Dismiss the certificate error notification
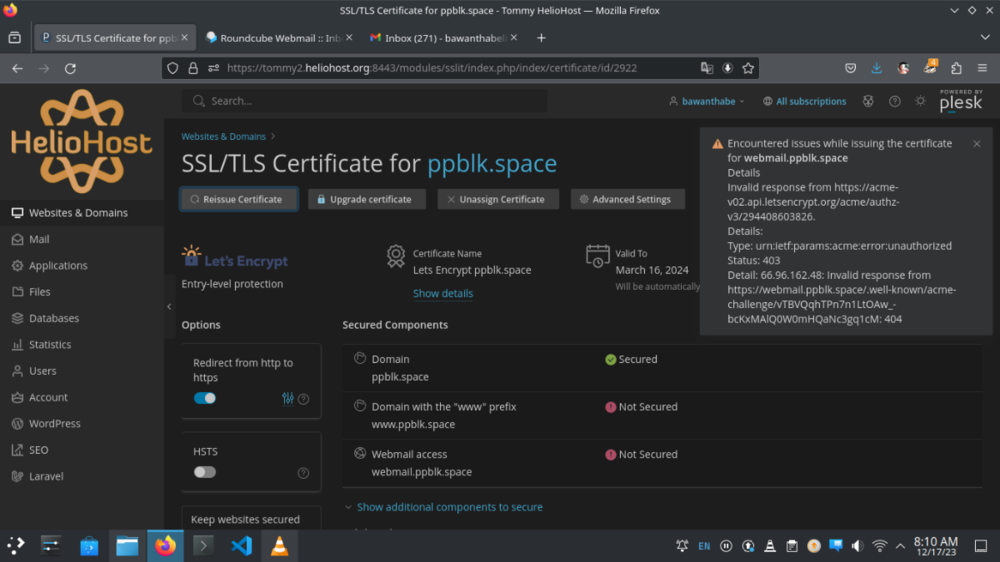 tap(976, 144)
